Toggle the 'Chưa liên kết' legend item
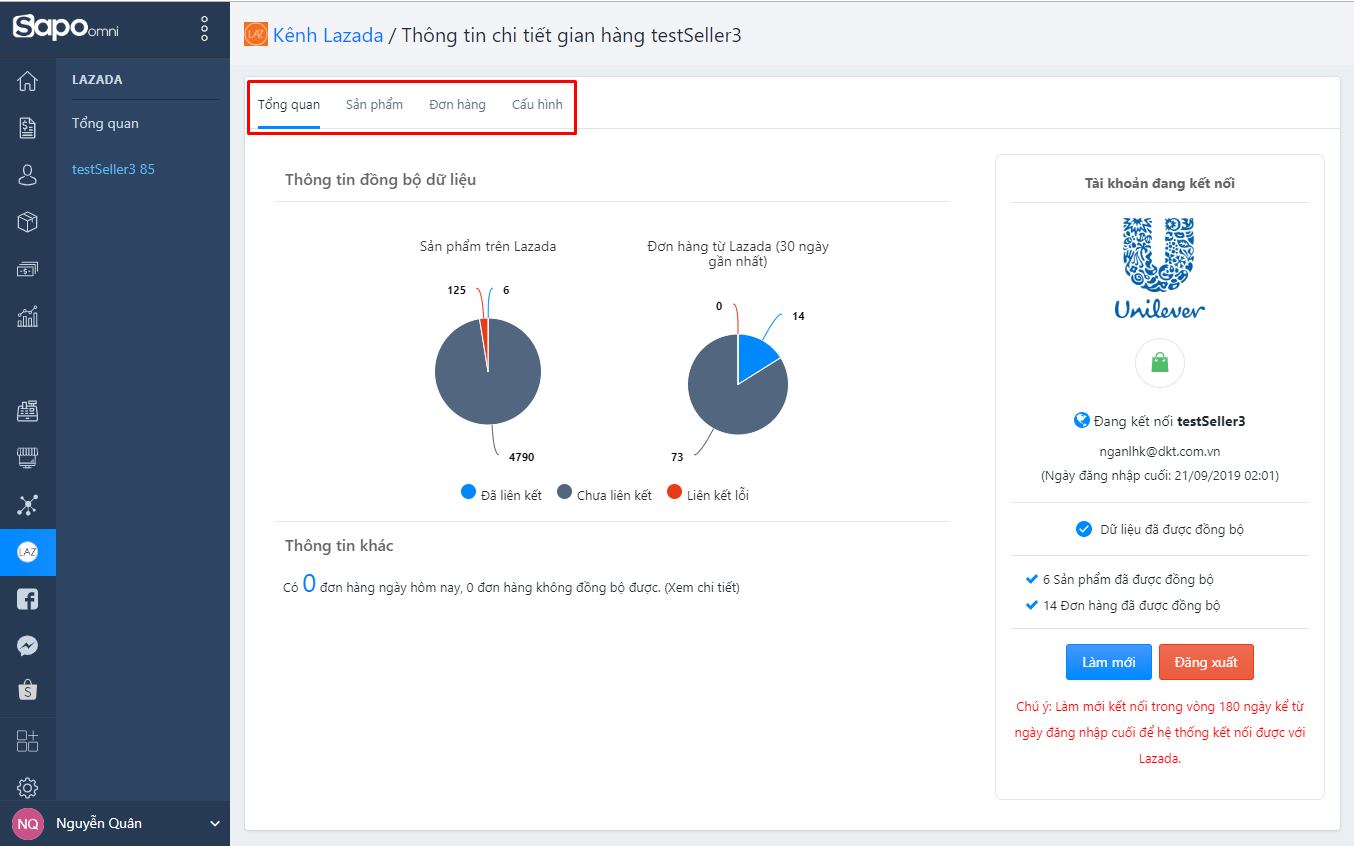Screen dimensions: 1354x846 tap(604, 494)
